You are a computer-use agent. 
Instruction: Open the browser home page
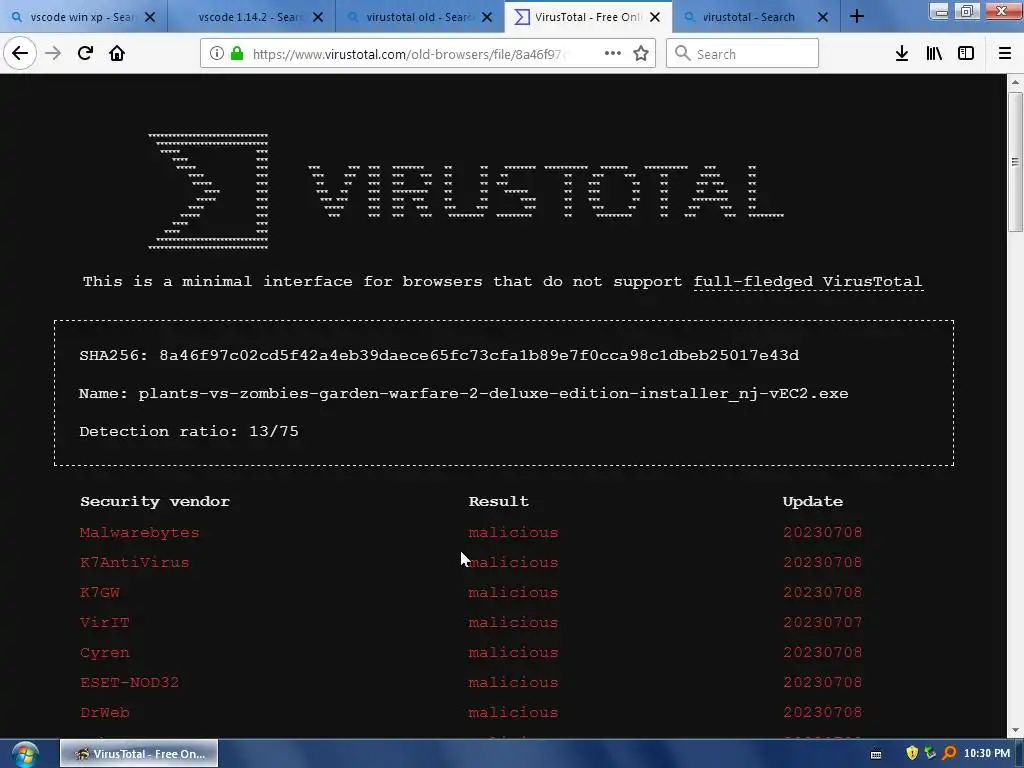(117, 53)
